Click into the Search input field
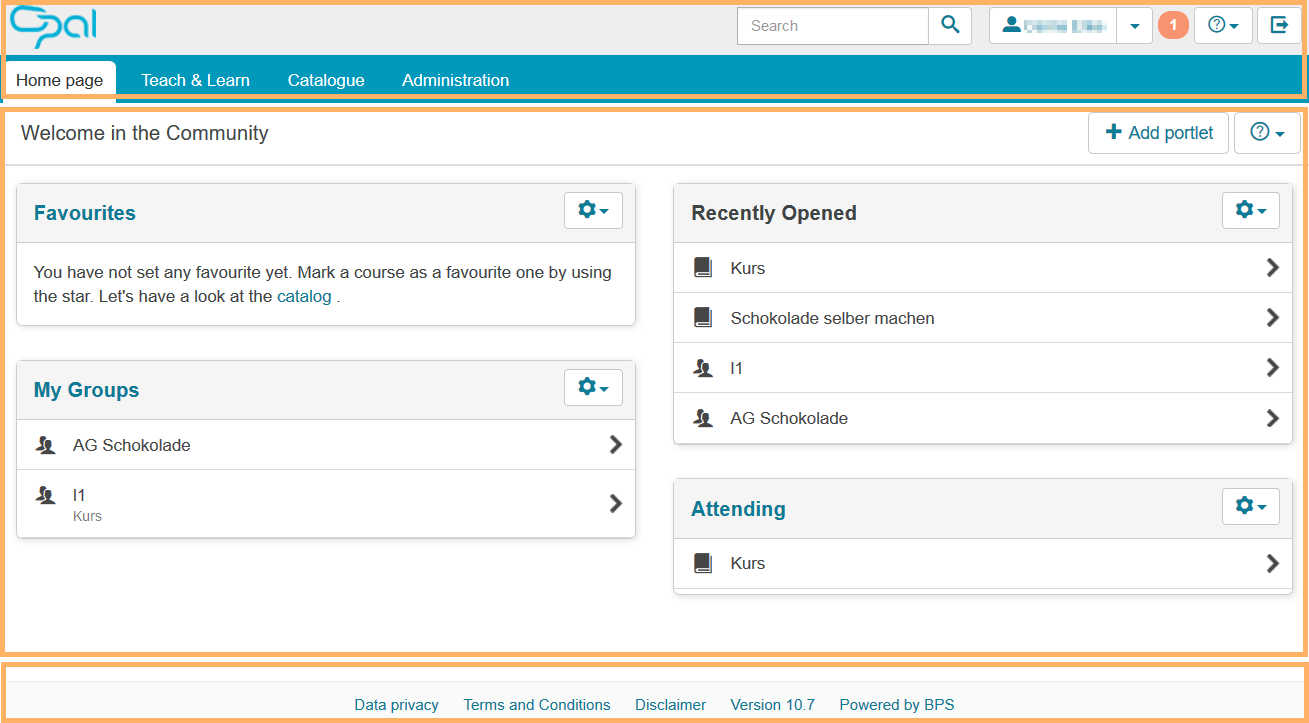The height and width of the screenshot is (723, 1309). point(832,26)
